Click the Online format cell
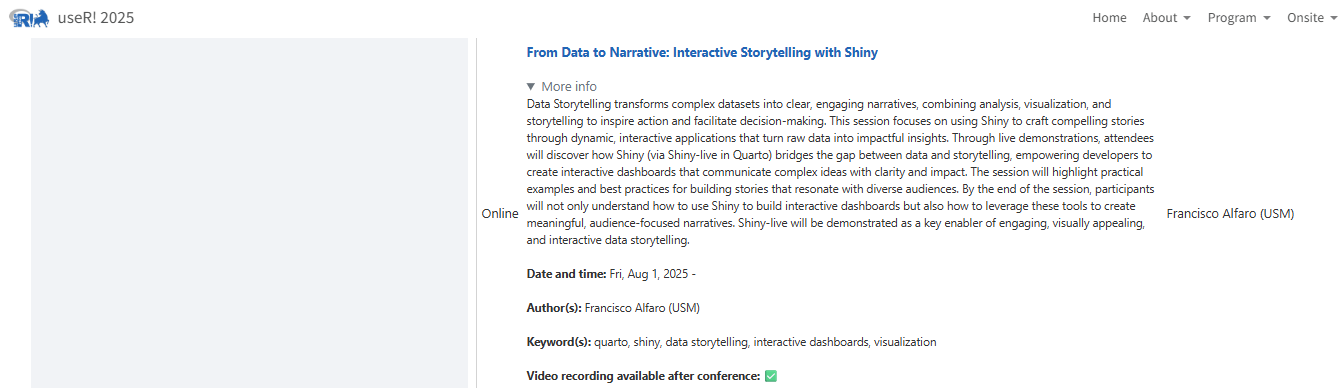This screenshot has height=388, width=1342. [x=500, y=213]
